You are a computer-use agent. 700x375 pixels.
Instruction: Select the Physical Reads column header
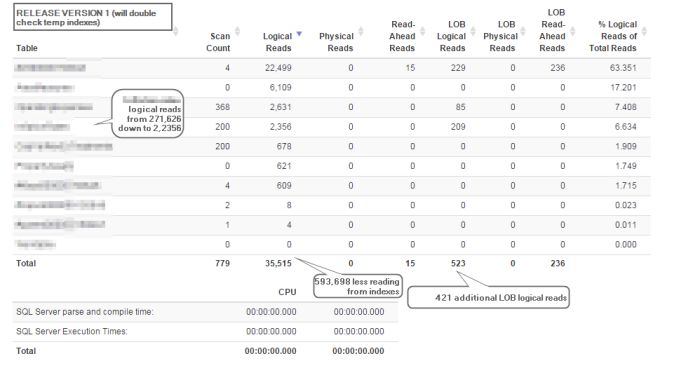[337, 42]
